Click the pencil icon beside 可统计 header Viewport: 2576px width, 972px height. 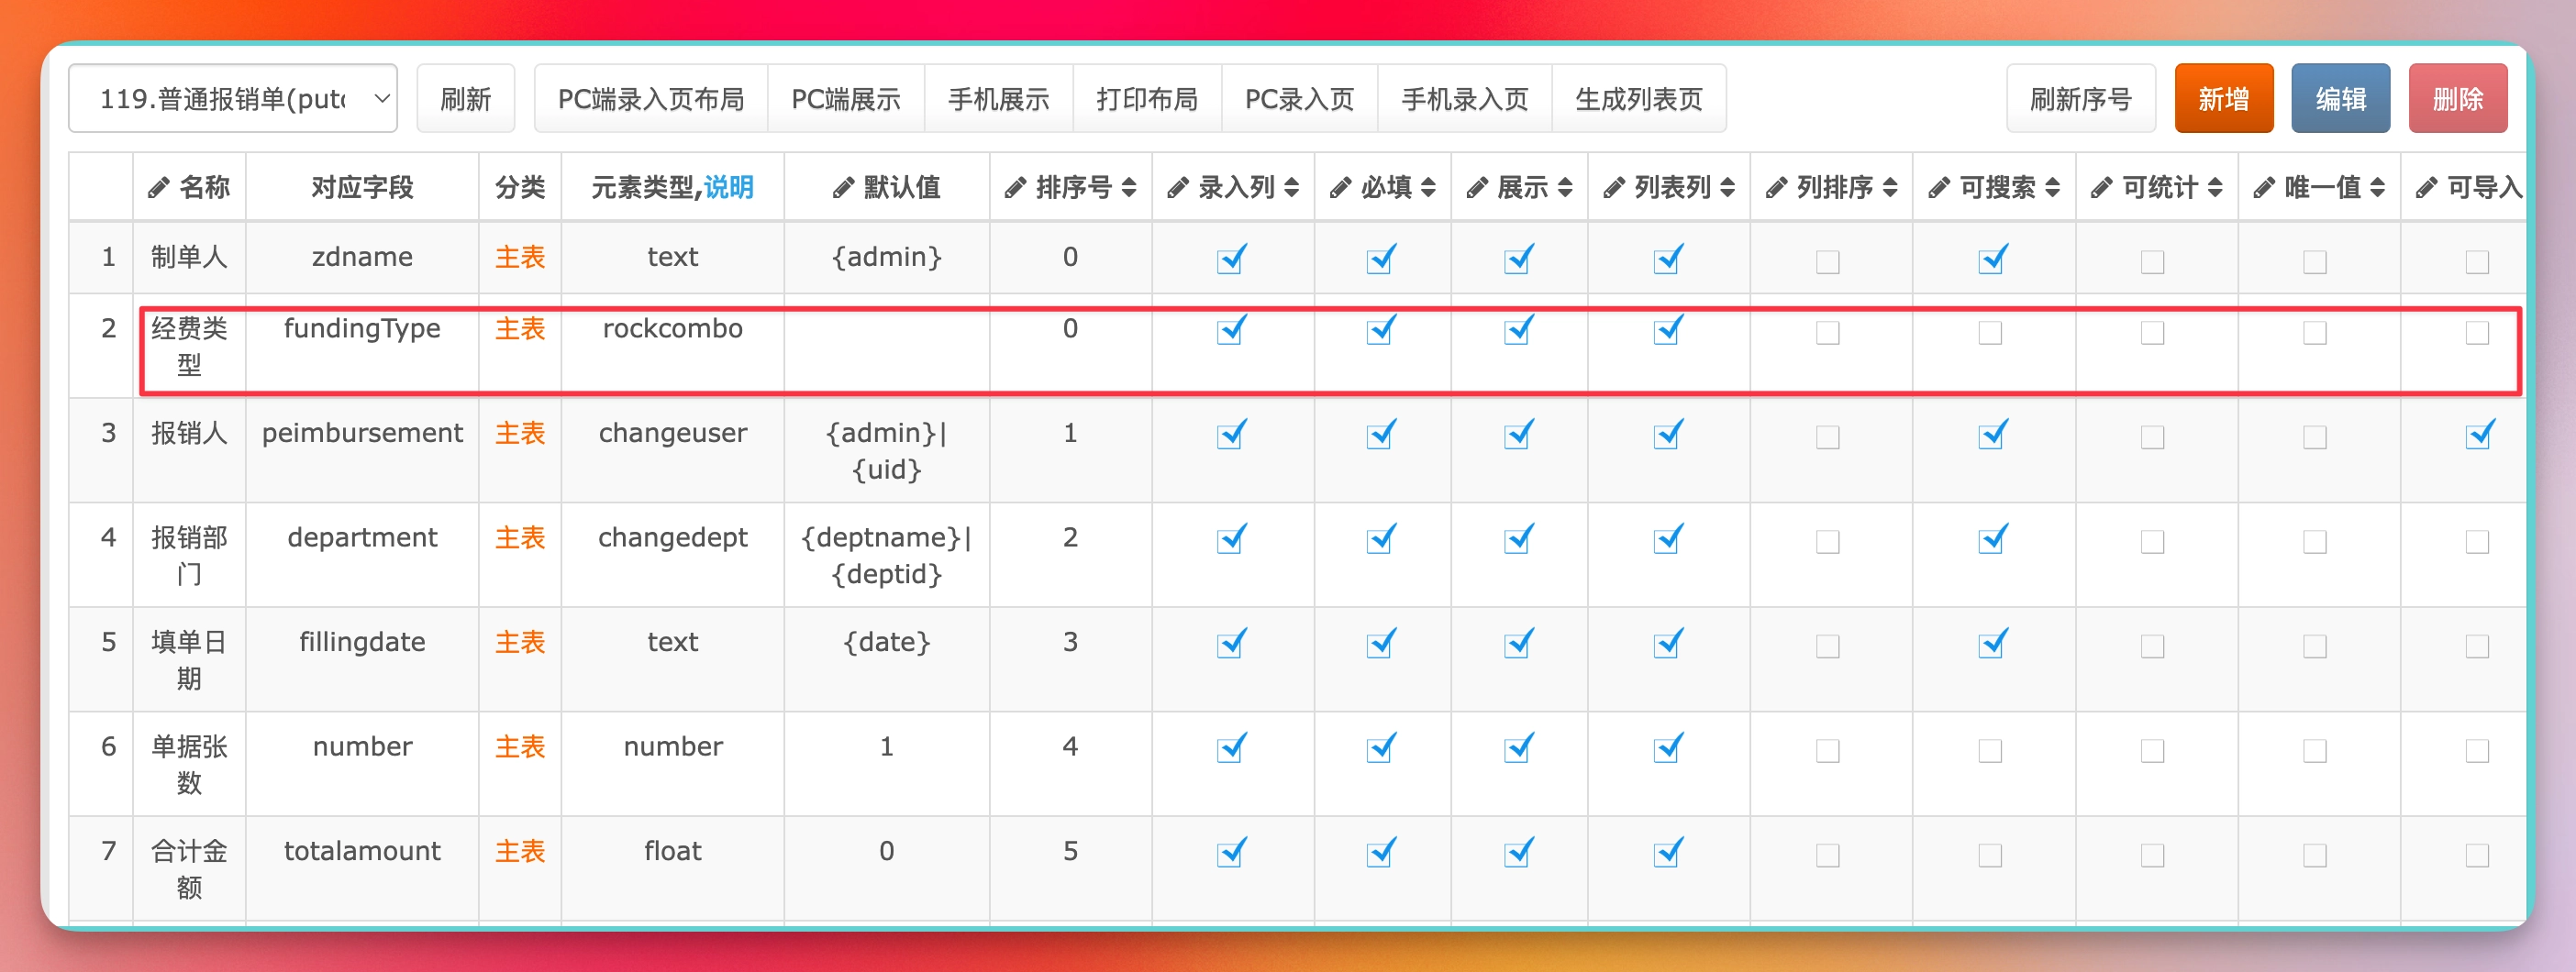point(2102,187)
